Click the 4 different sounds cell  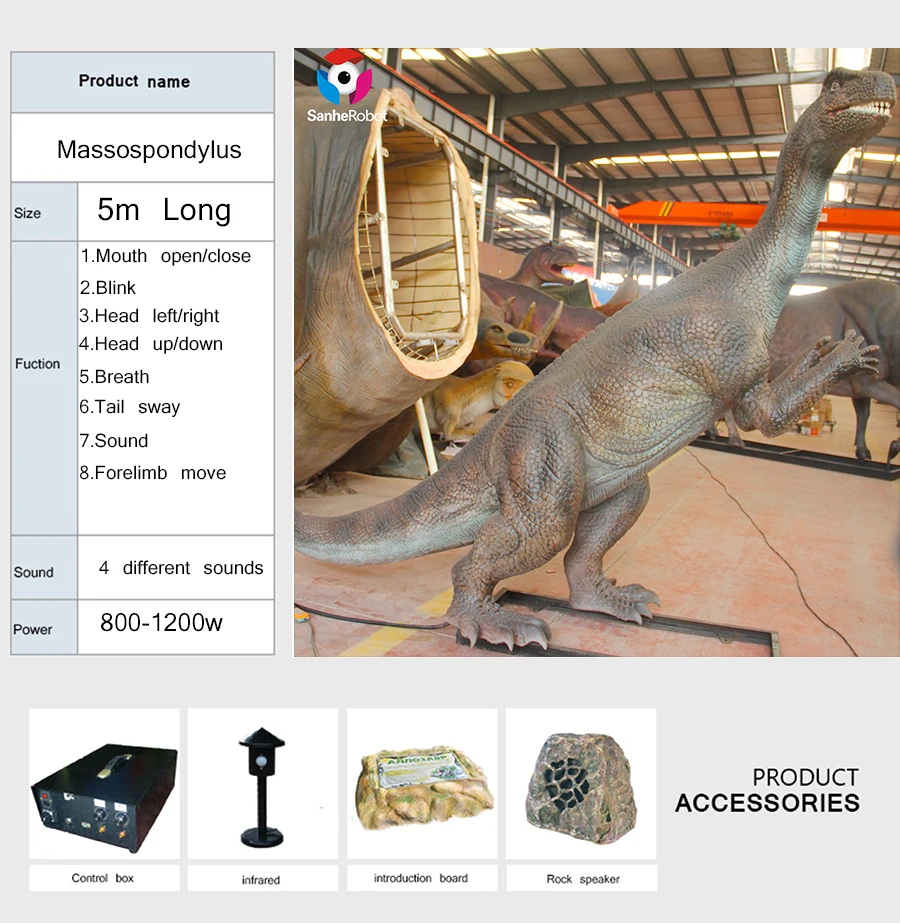[x=181, y=568]
